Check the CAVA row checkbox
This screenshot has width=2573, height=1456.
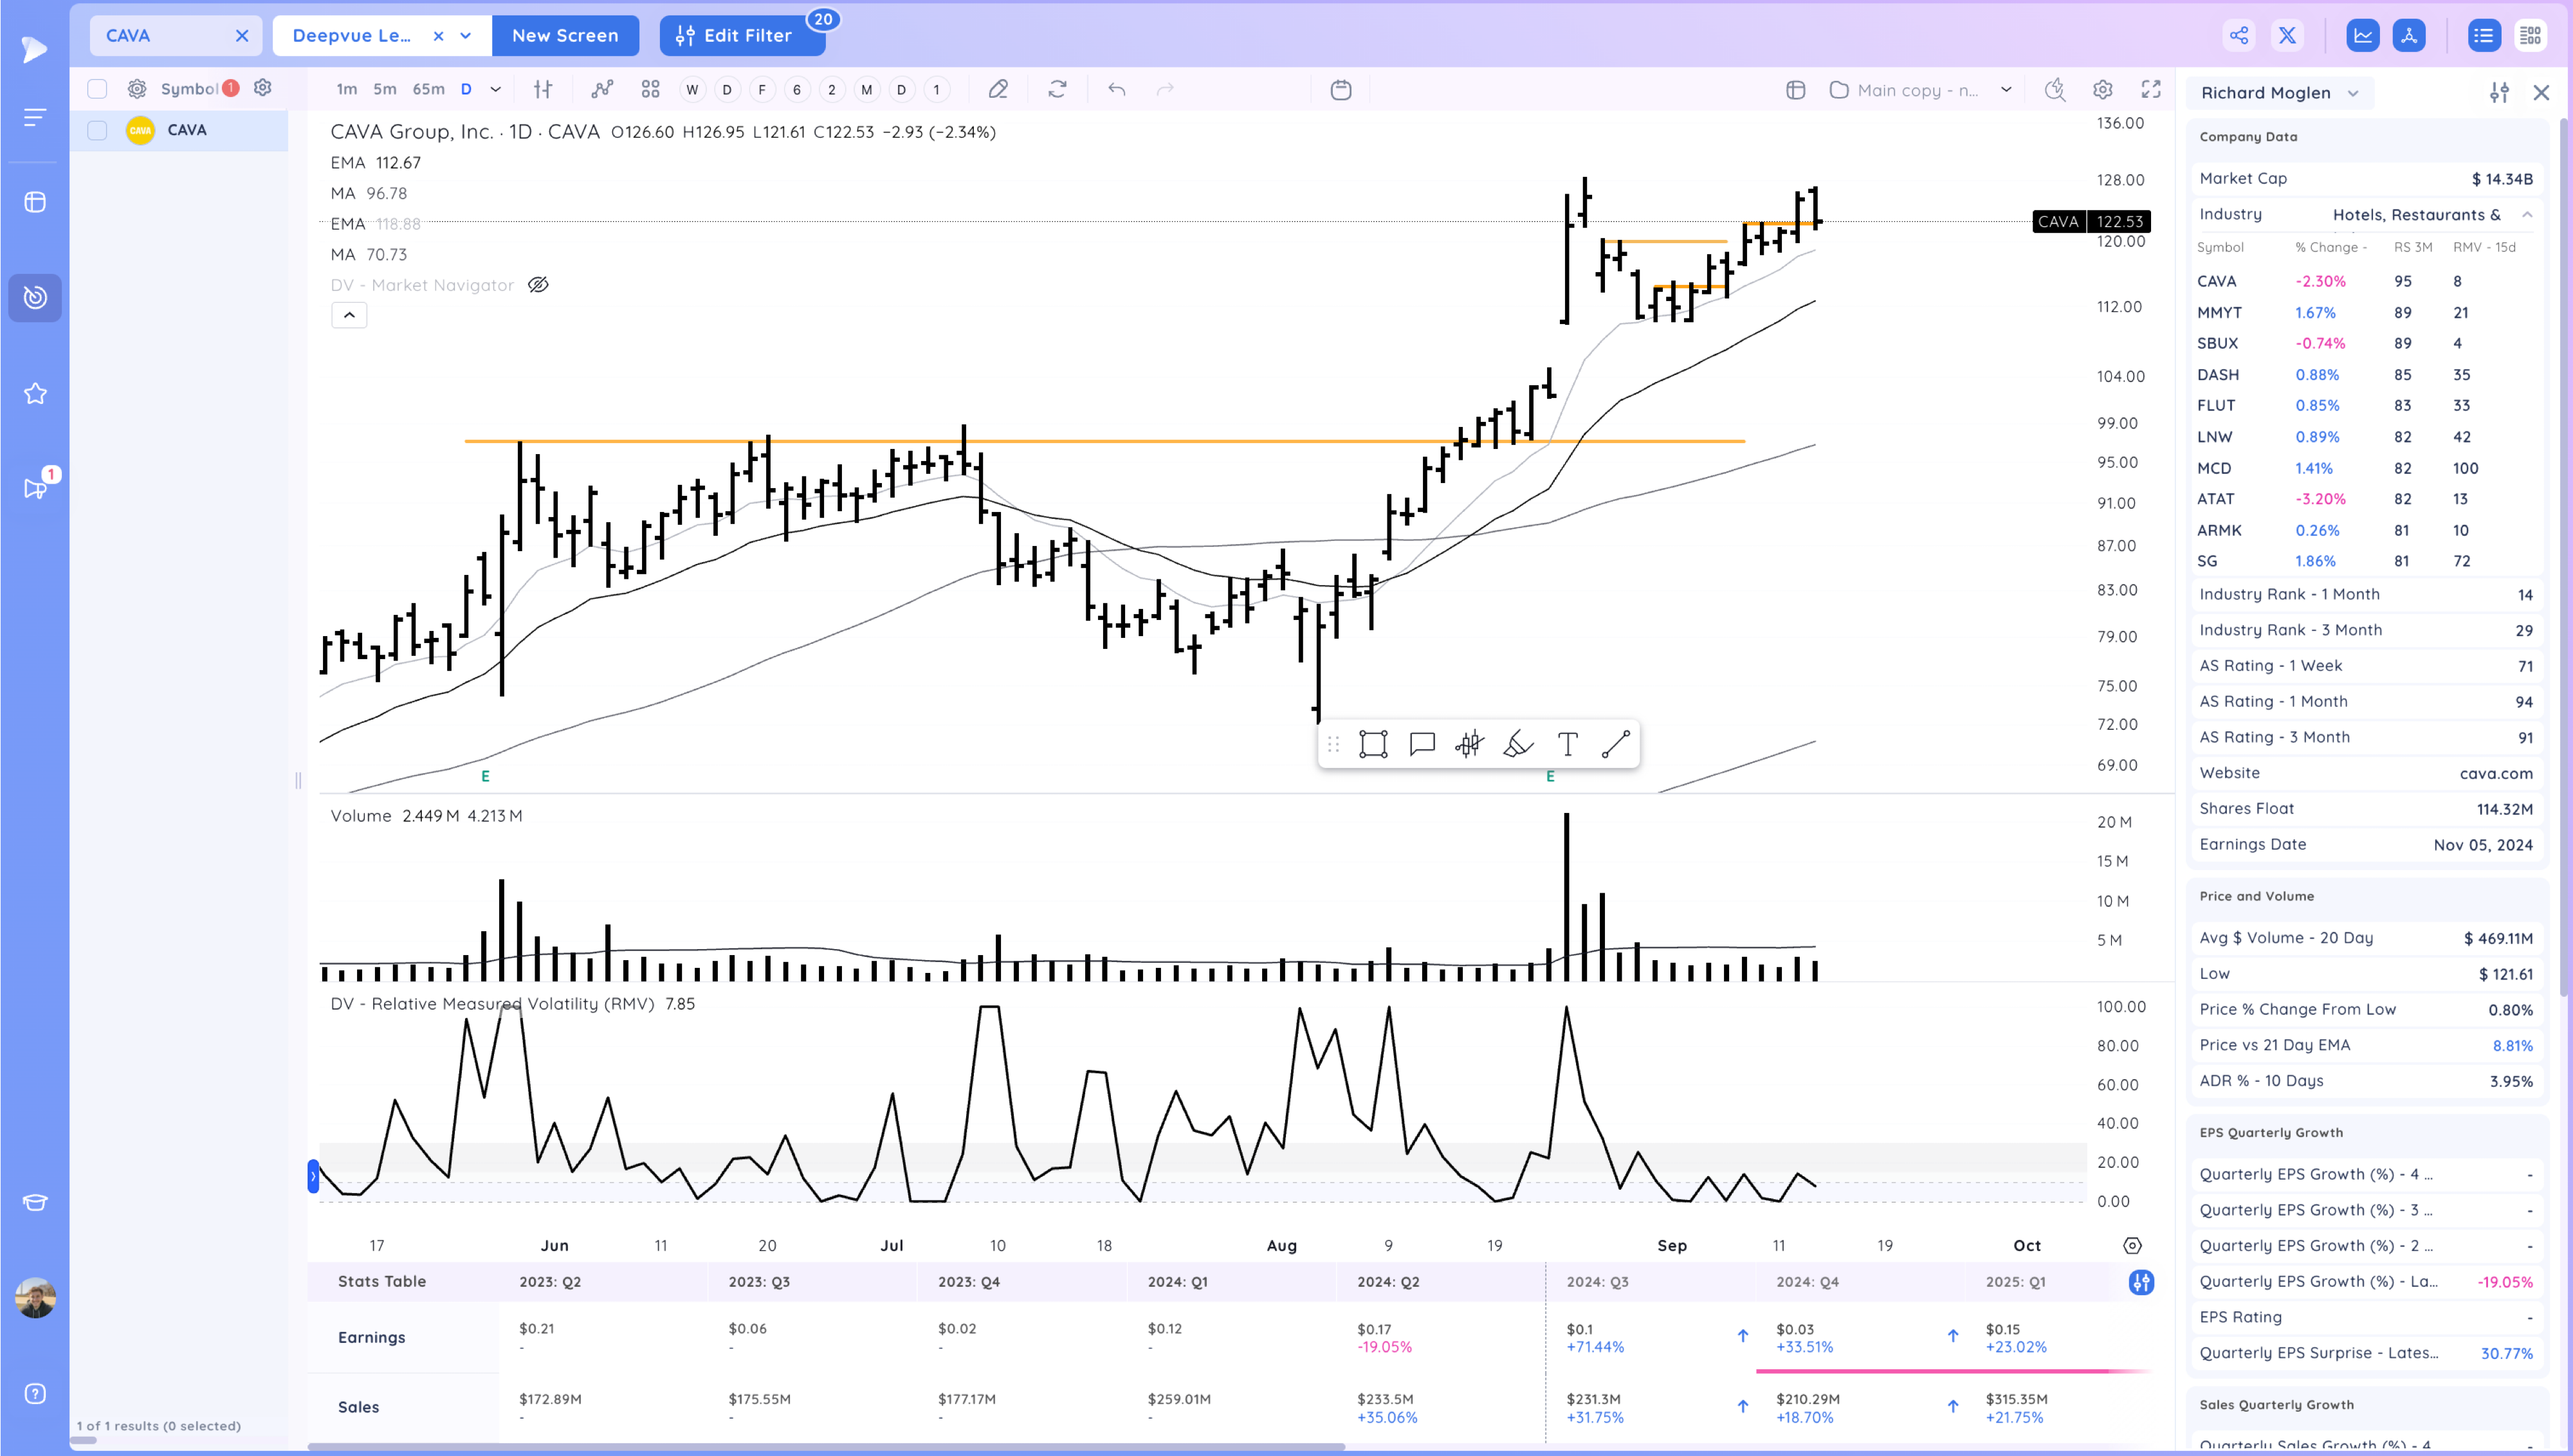tap(97, 130)
